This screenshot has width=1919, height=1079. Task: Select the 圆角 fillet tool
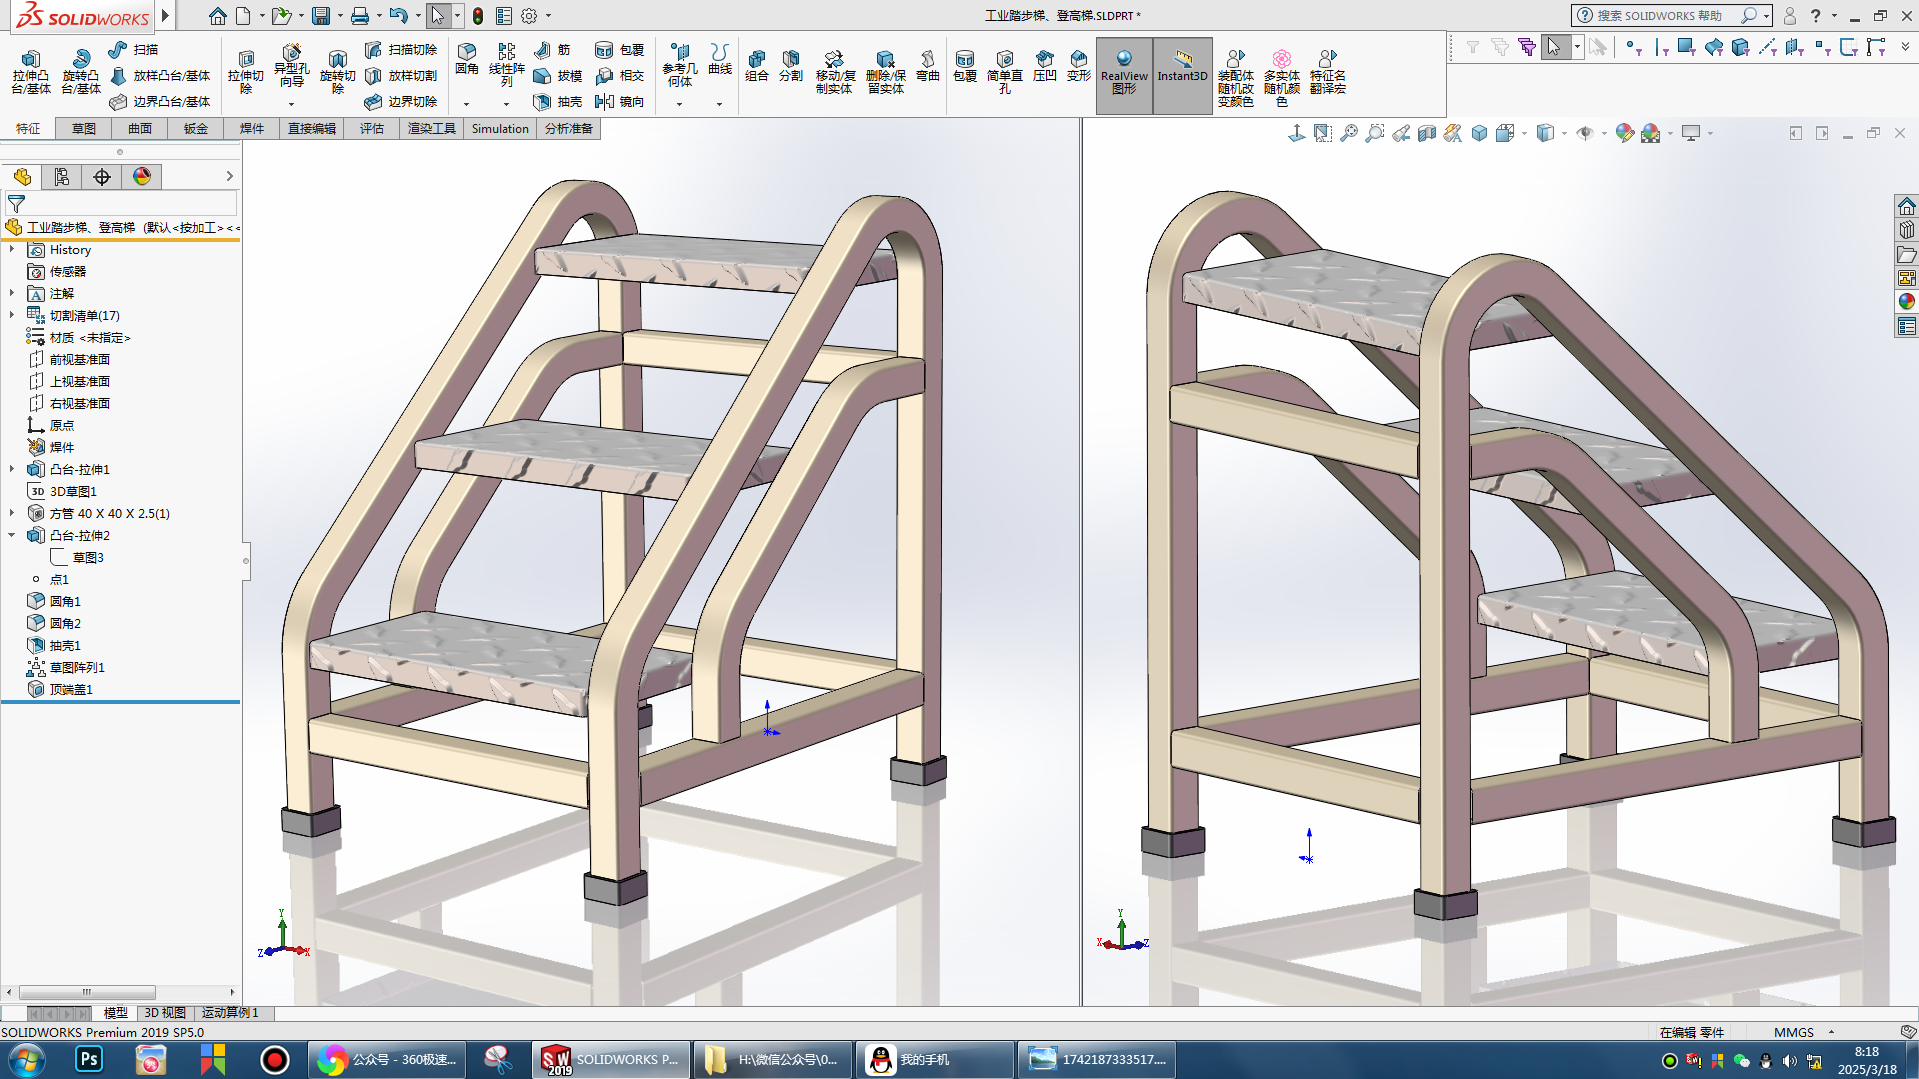click(466, 58)
